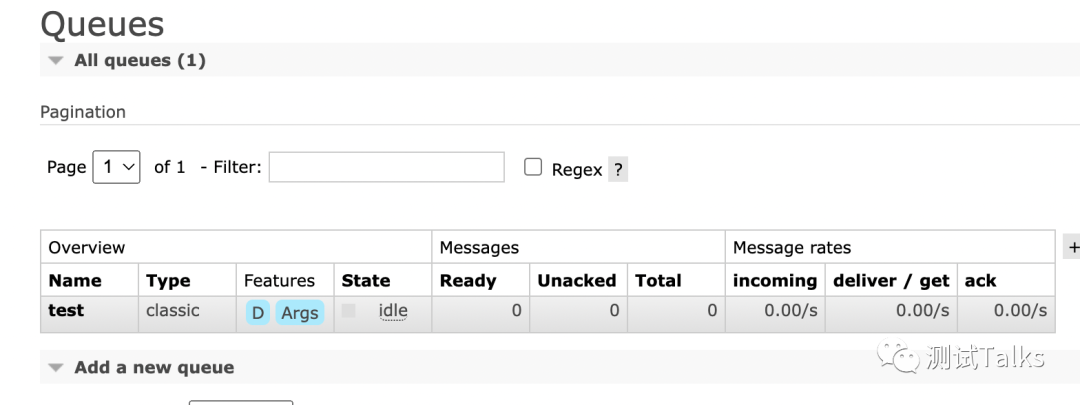
Task: Sort by the deliver / get column
Action: (x=891, y=281)
